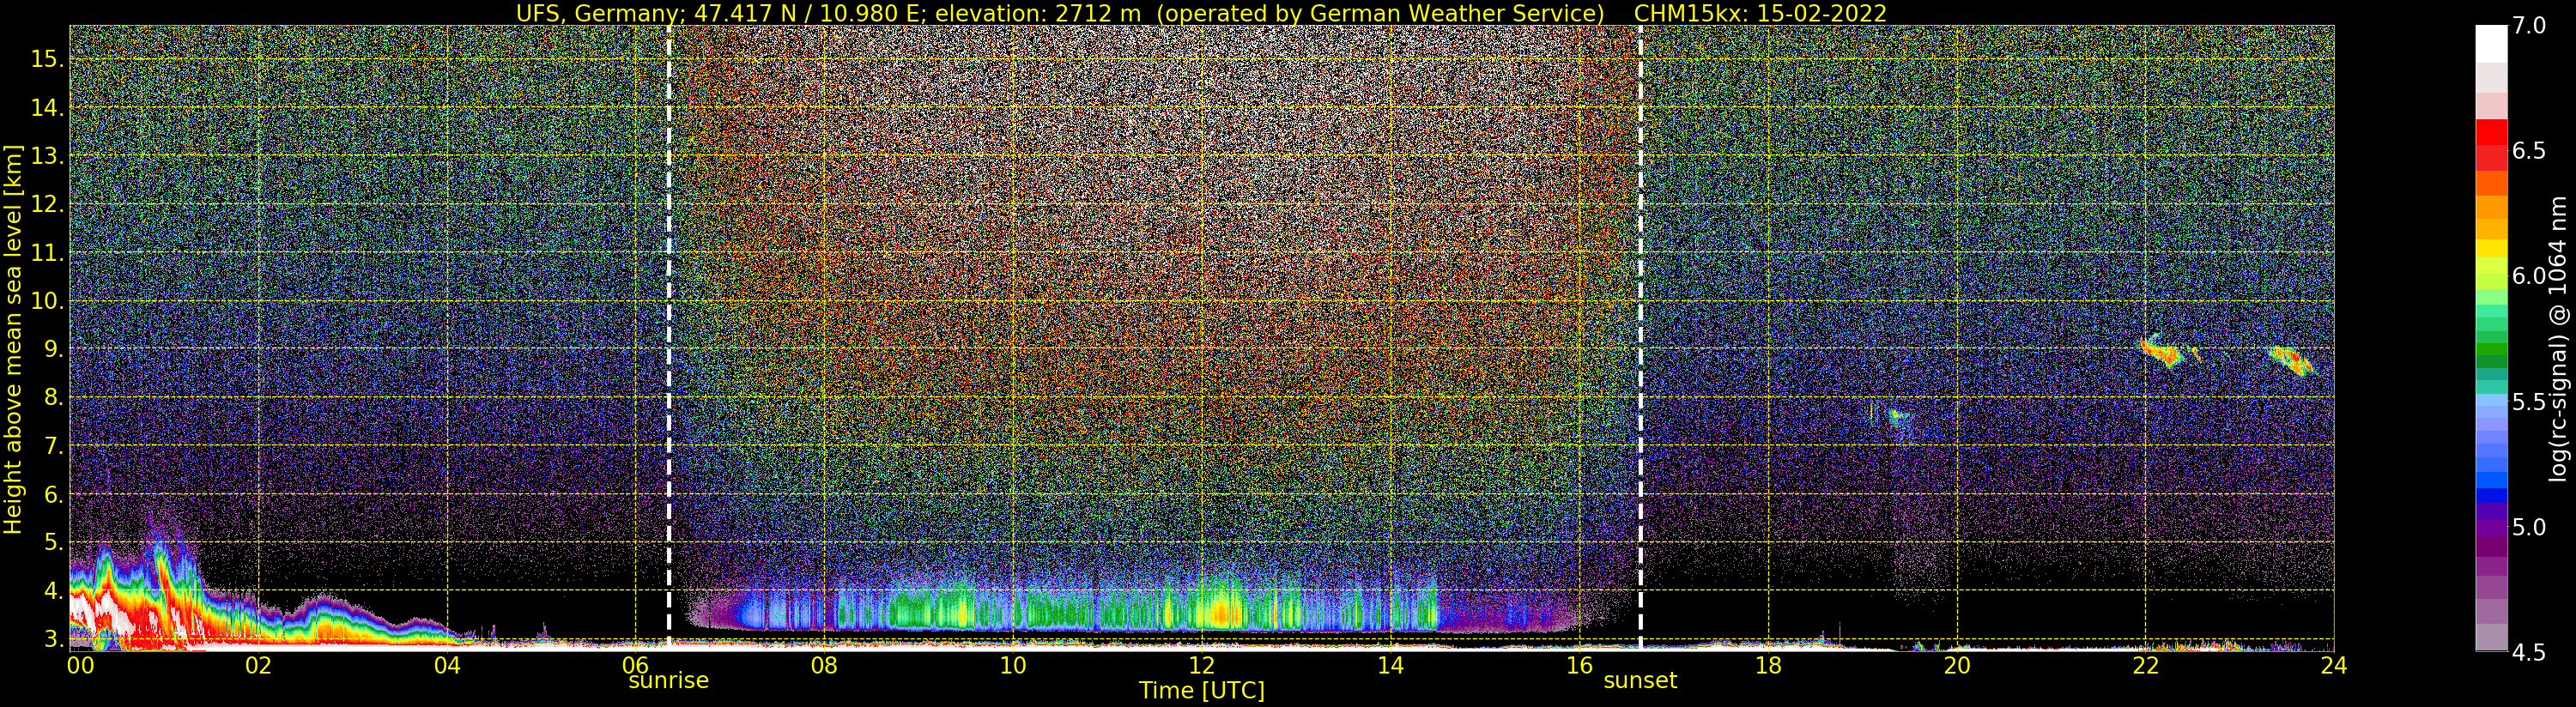Click time axis tick '18'

click(1768, 665)
